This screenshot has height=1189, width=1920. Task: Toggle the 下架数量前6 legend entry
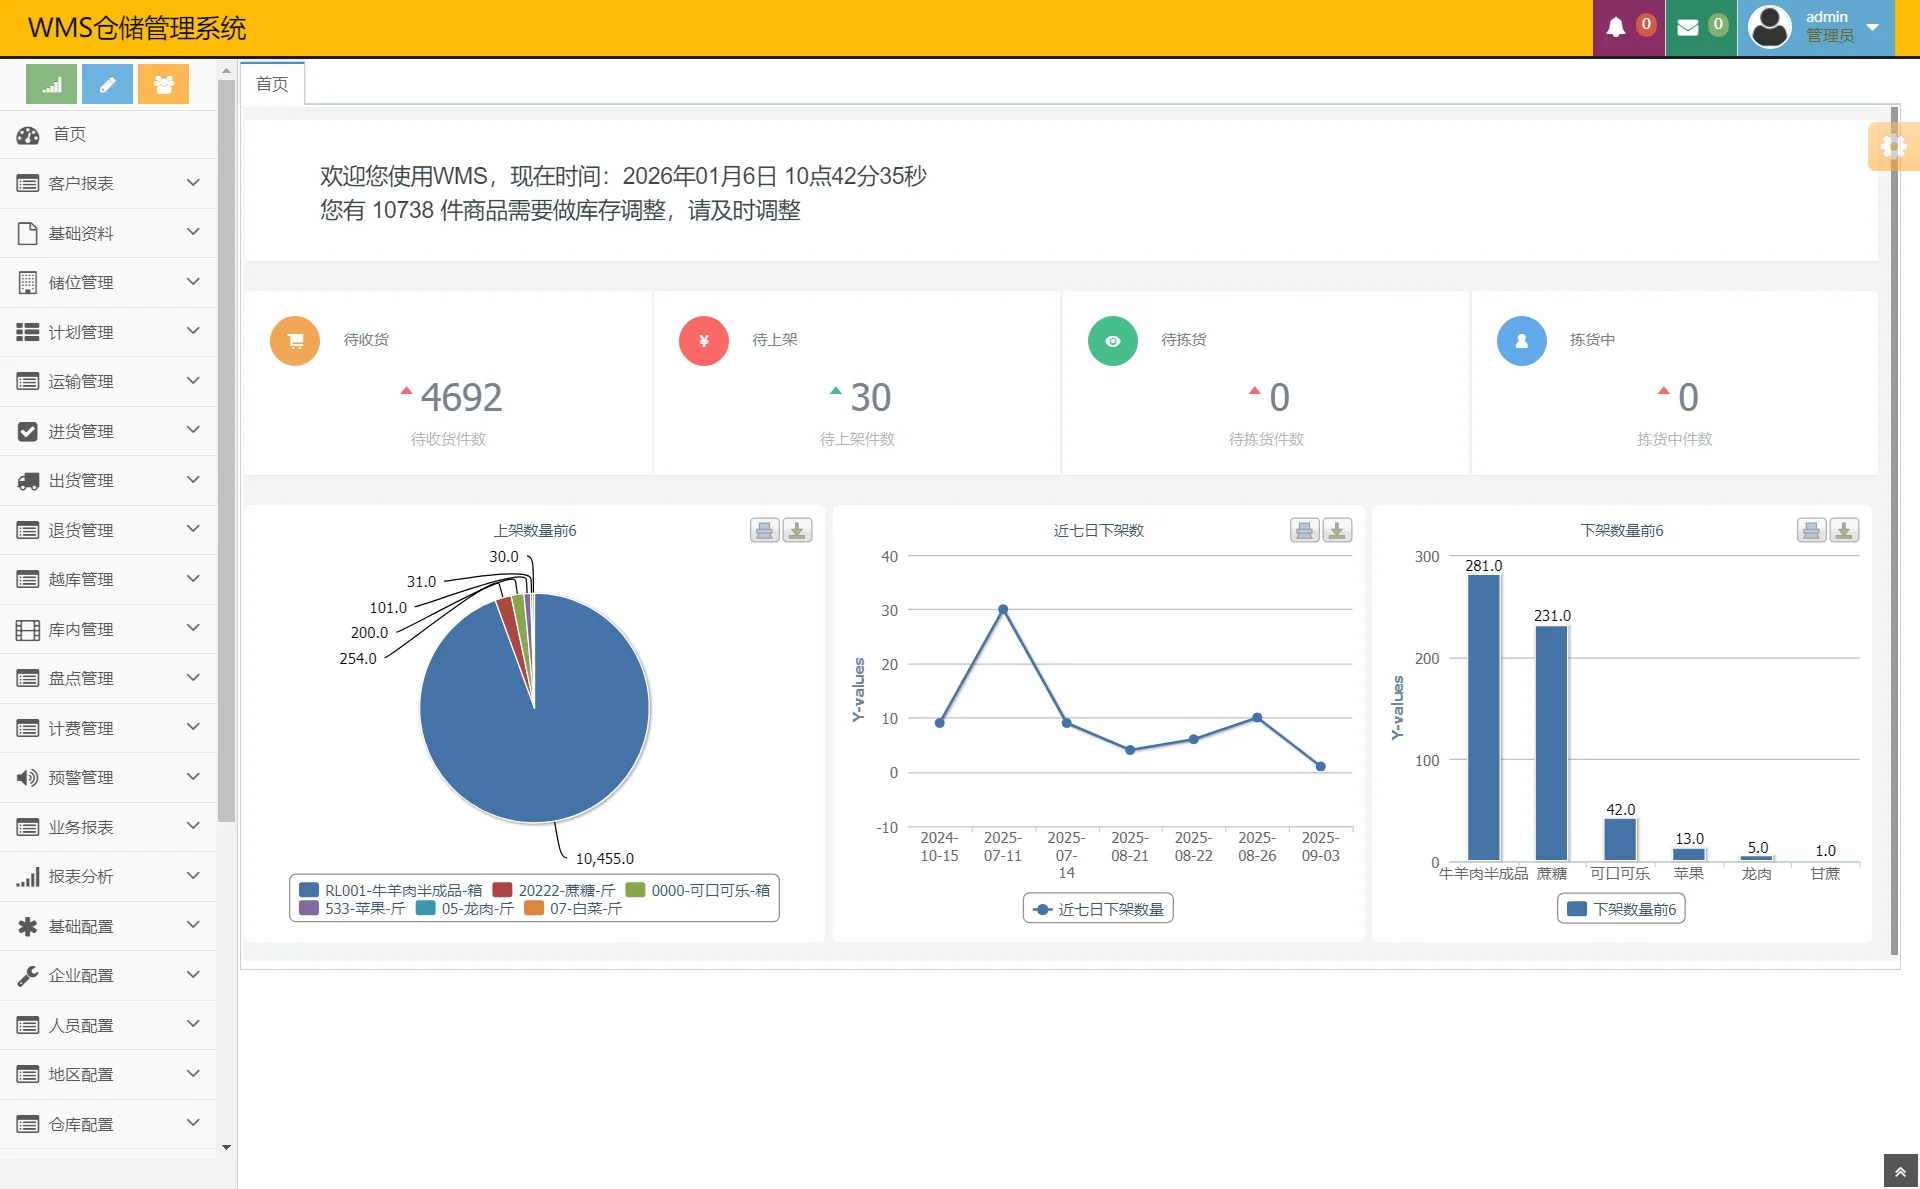pos(1621,908)
